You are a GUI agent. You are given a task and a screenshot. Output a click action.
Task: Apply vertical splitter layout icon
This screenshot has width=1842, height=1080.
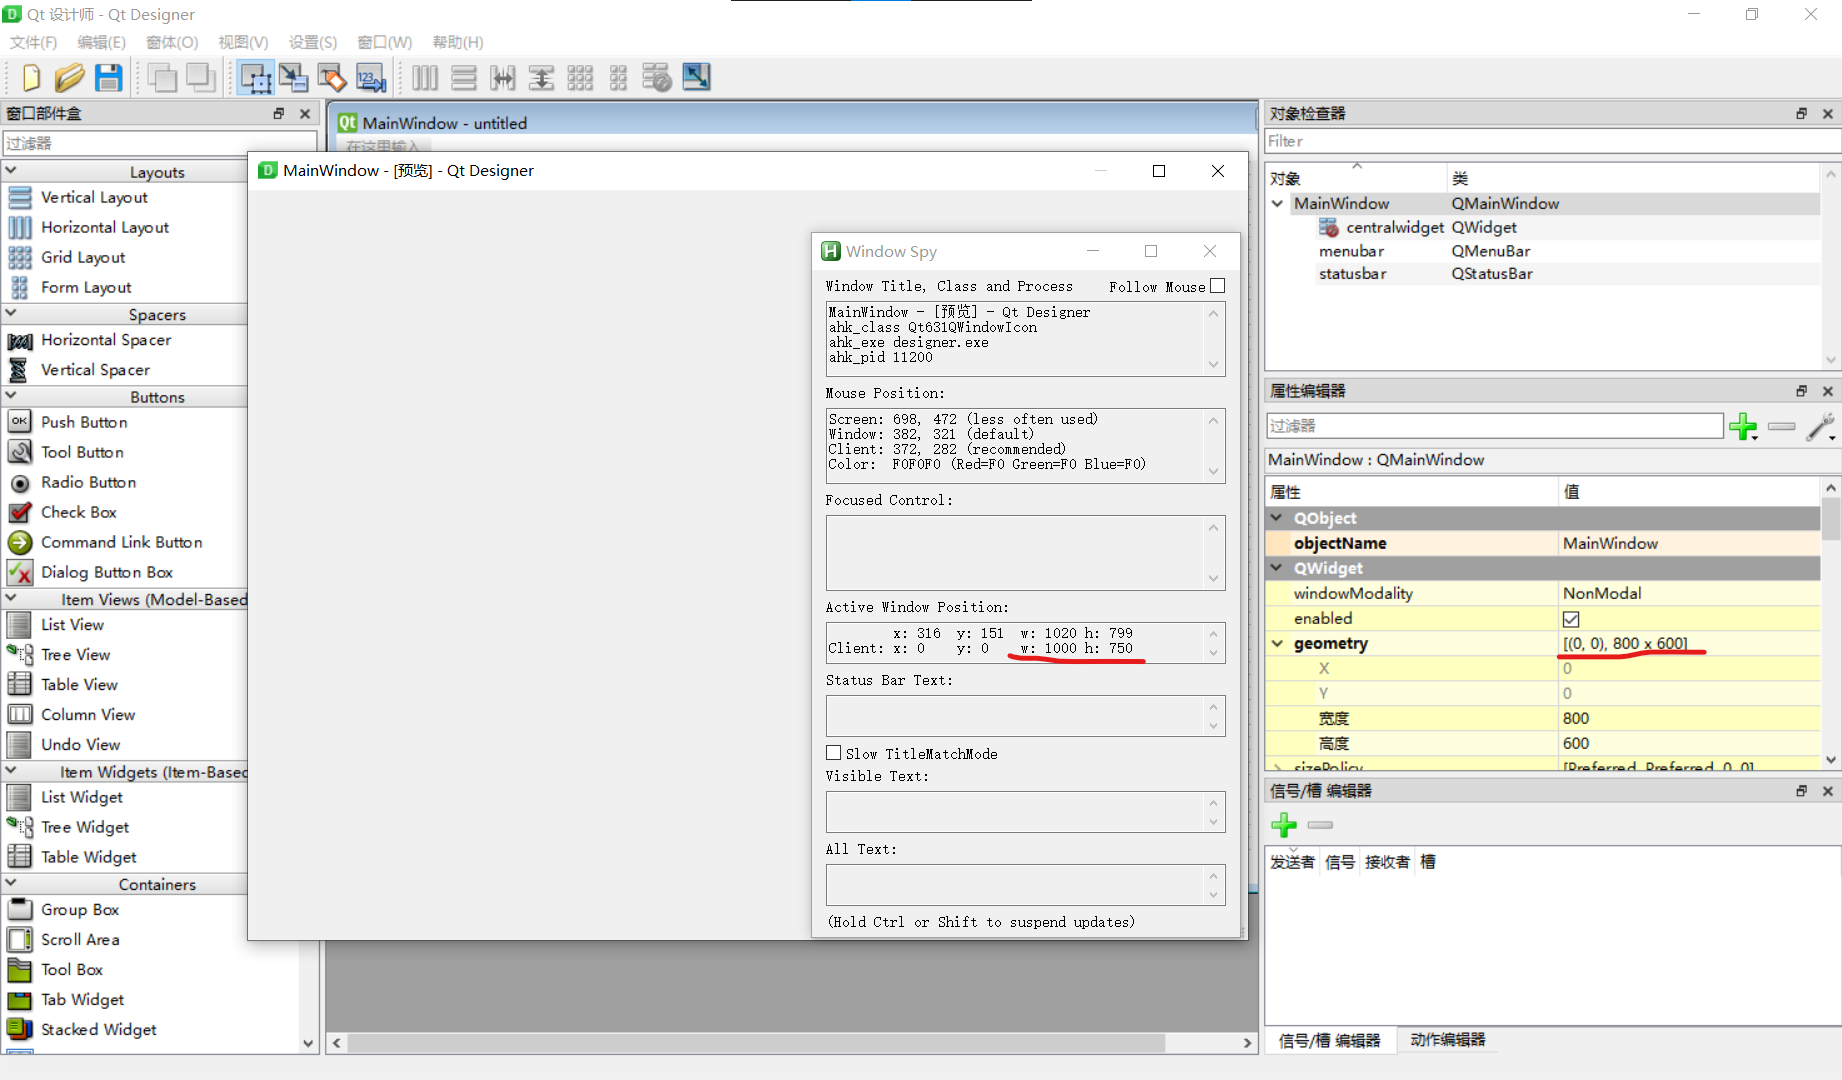541,77
